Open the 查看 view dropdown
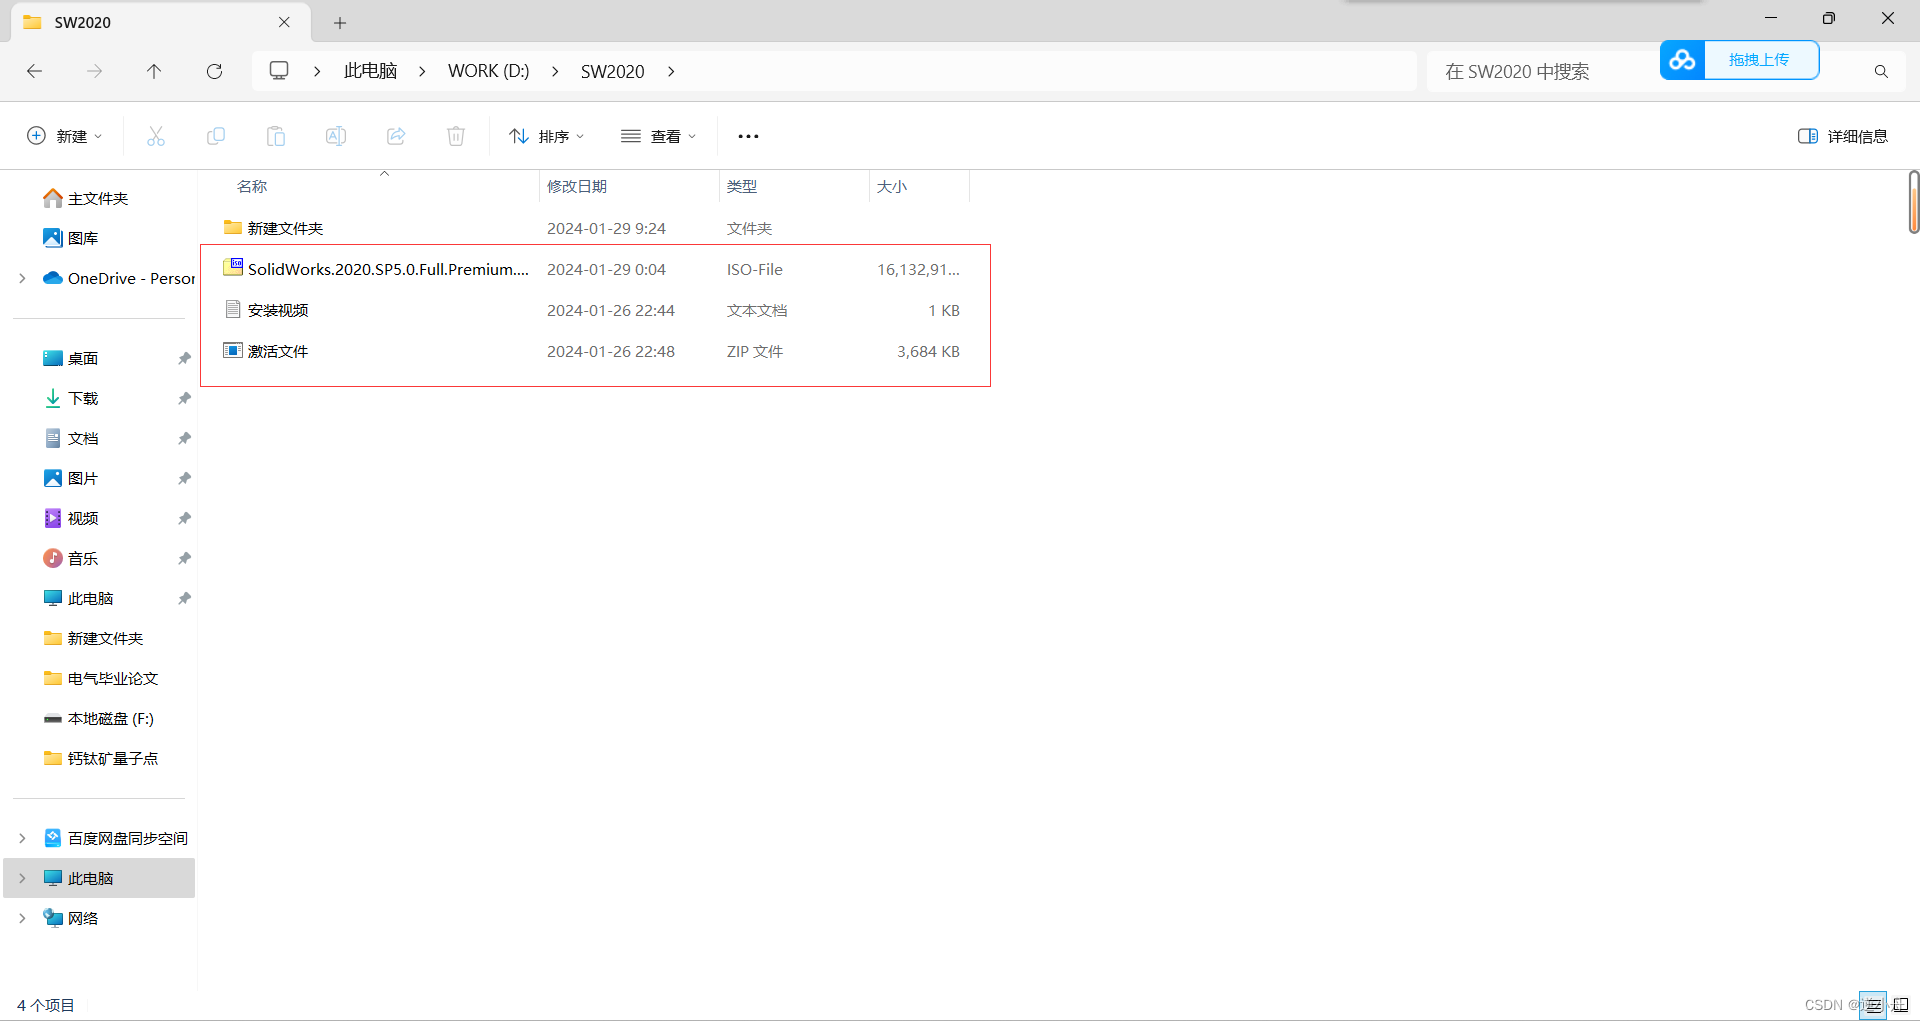1920x1021 pixels. pyautogui.click(x=658, y=136)
